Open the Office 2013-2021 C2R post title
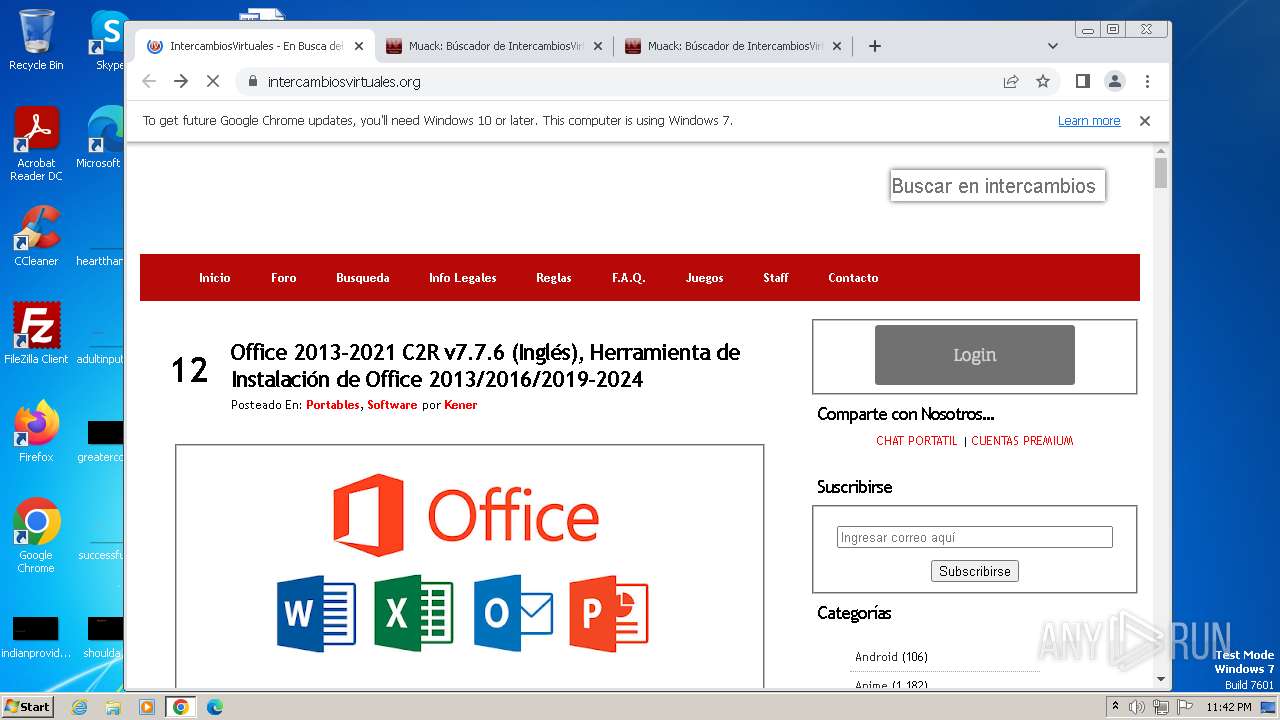Viewport: 1280px width, 720px height. (485, 366)
